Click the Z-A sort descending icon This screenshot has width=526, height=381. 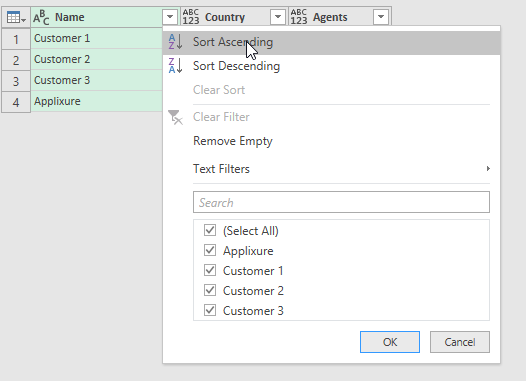pyautogui.click(x=175, y=66)
